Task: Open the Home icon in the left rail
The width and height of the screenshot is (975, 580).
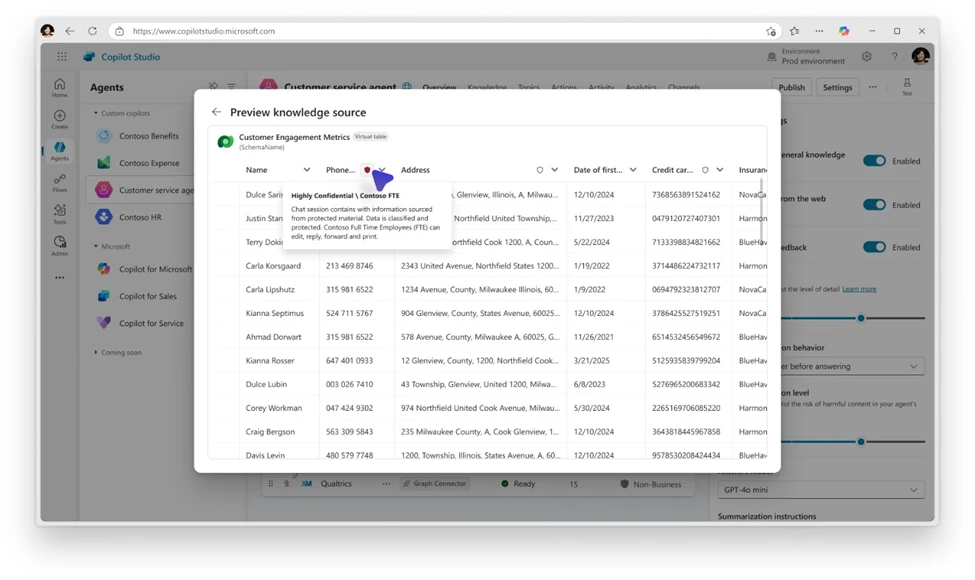Action: point(59,83)
